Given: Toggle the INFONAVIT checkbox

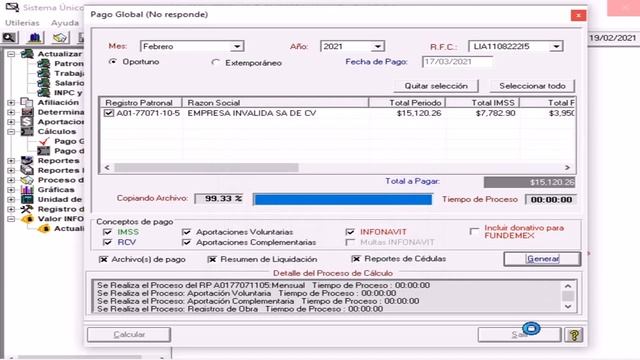Looking at the screenshot, I should point(350,232).
